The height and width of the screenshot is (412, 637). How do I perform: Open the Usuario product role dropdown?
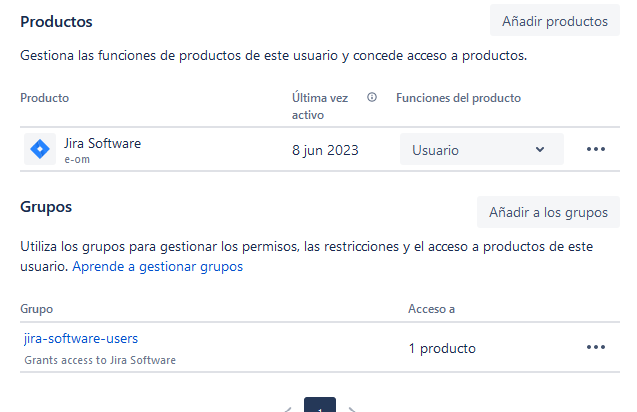[481, 149]
